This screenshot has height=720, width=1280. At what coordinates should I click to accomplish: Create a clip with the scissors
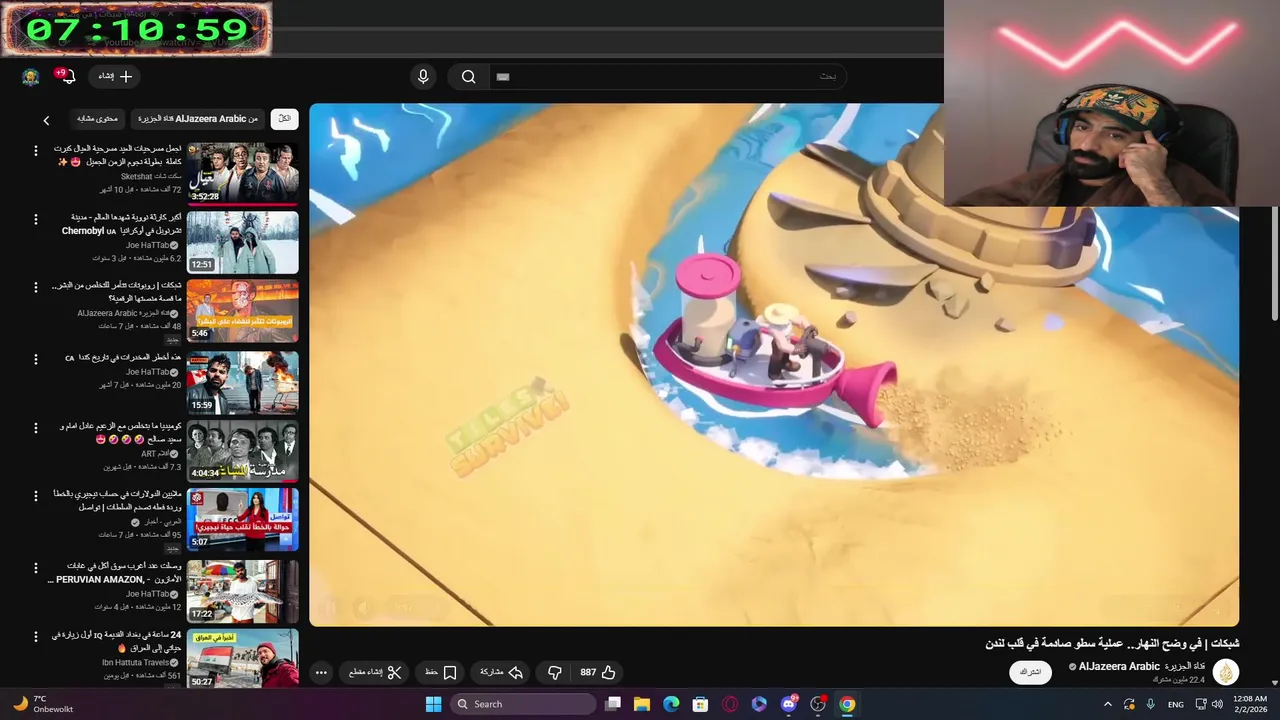click(376, 672)
